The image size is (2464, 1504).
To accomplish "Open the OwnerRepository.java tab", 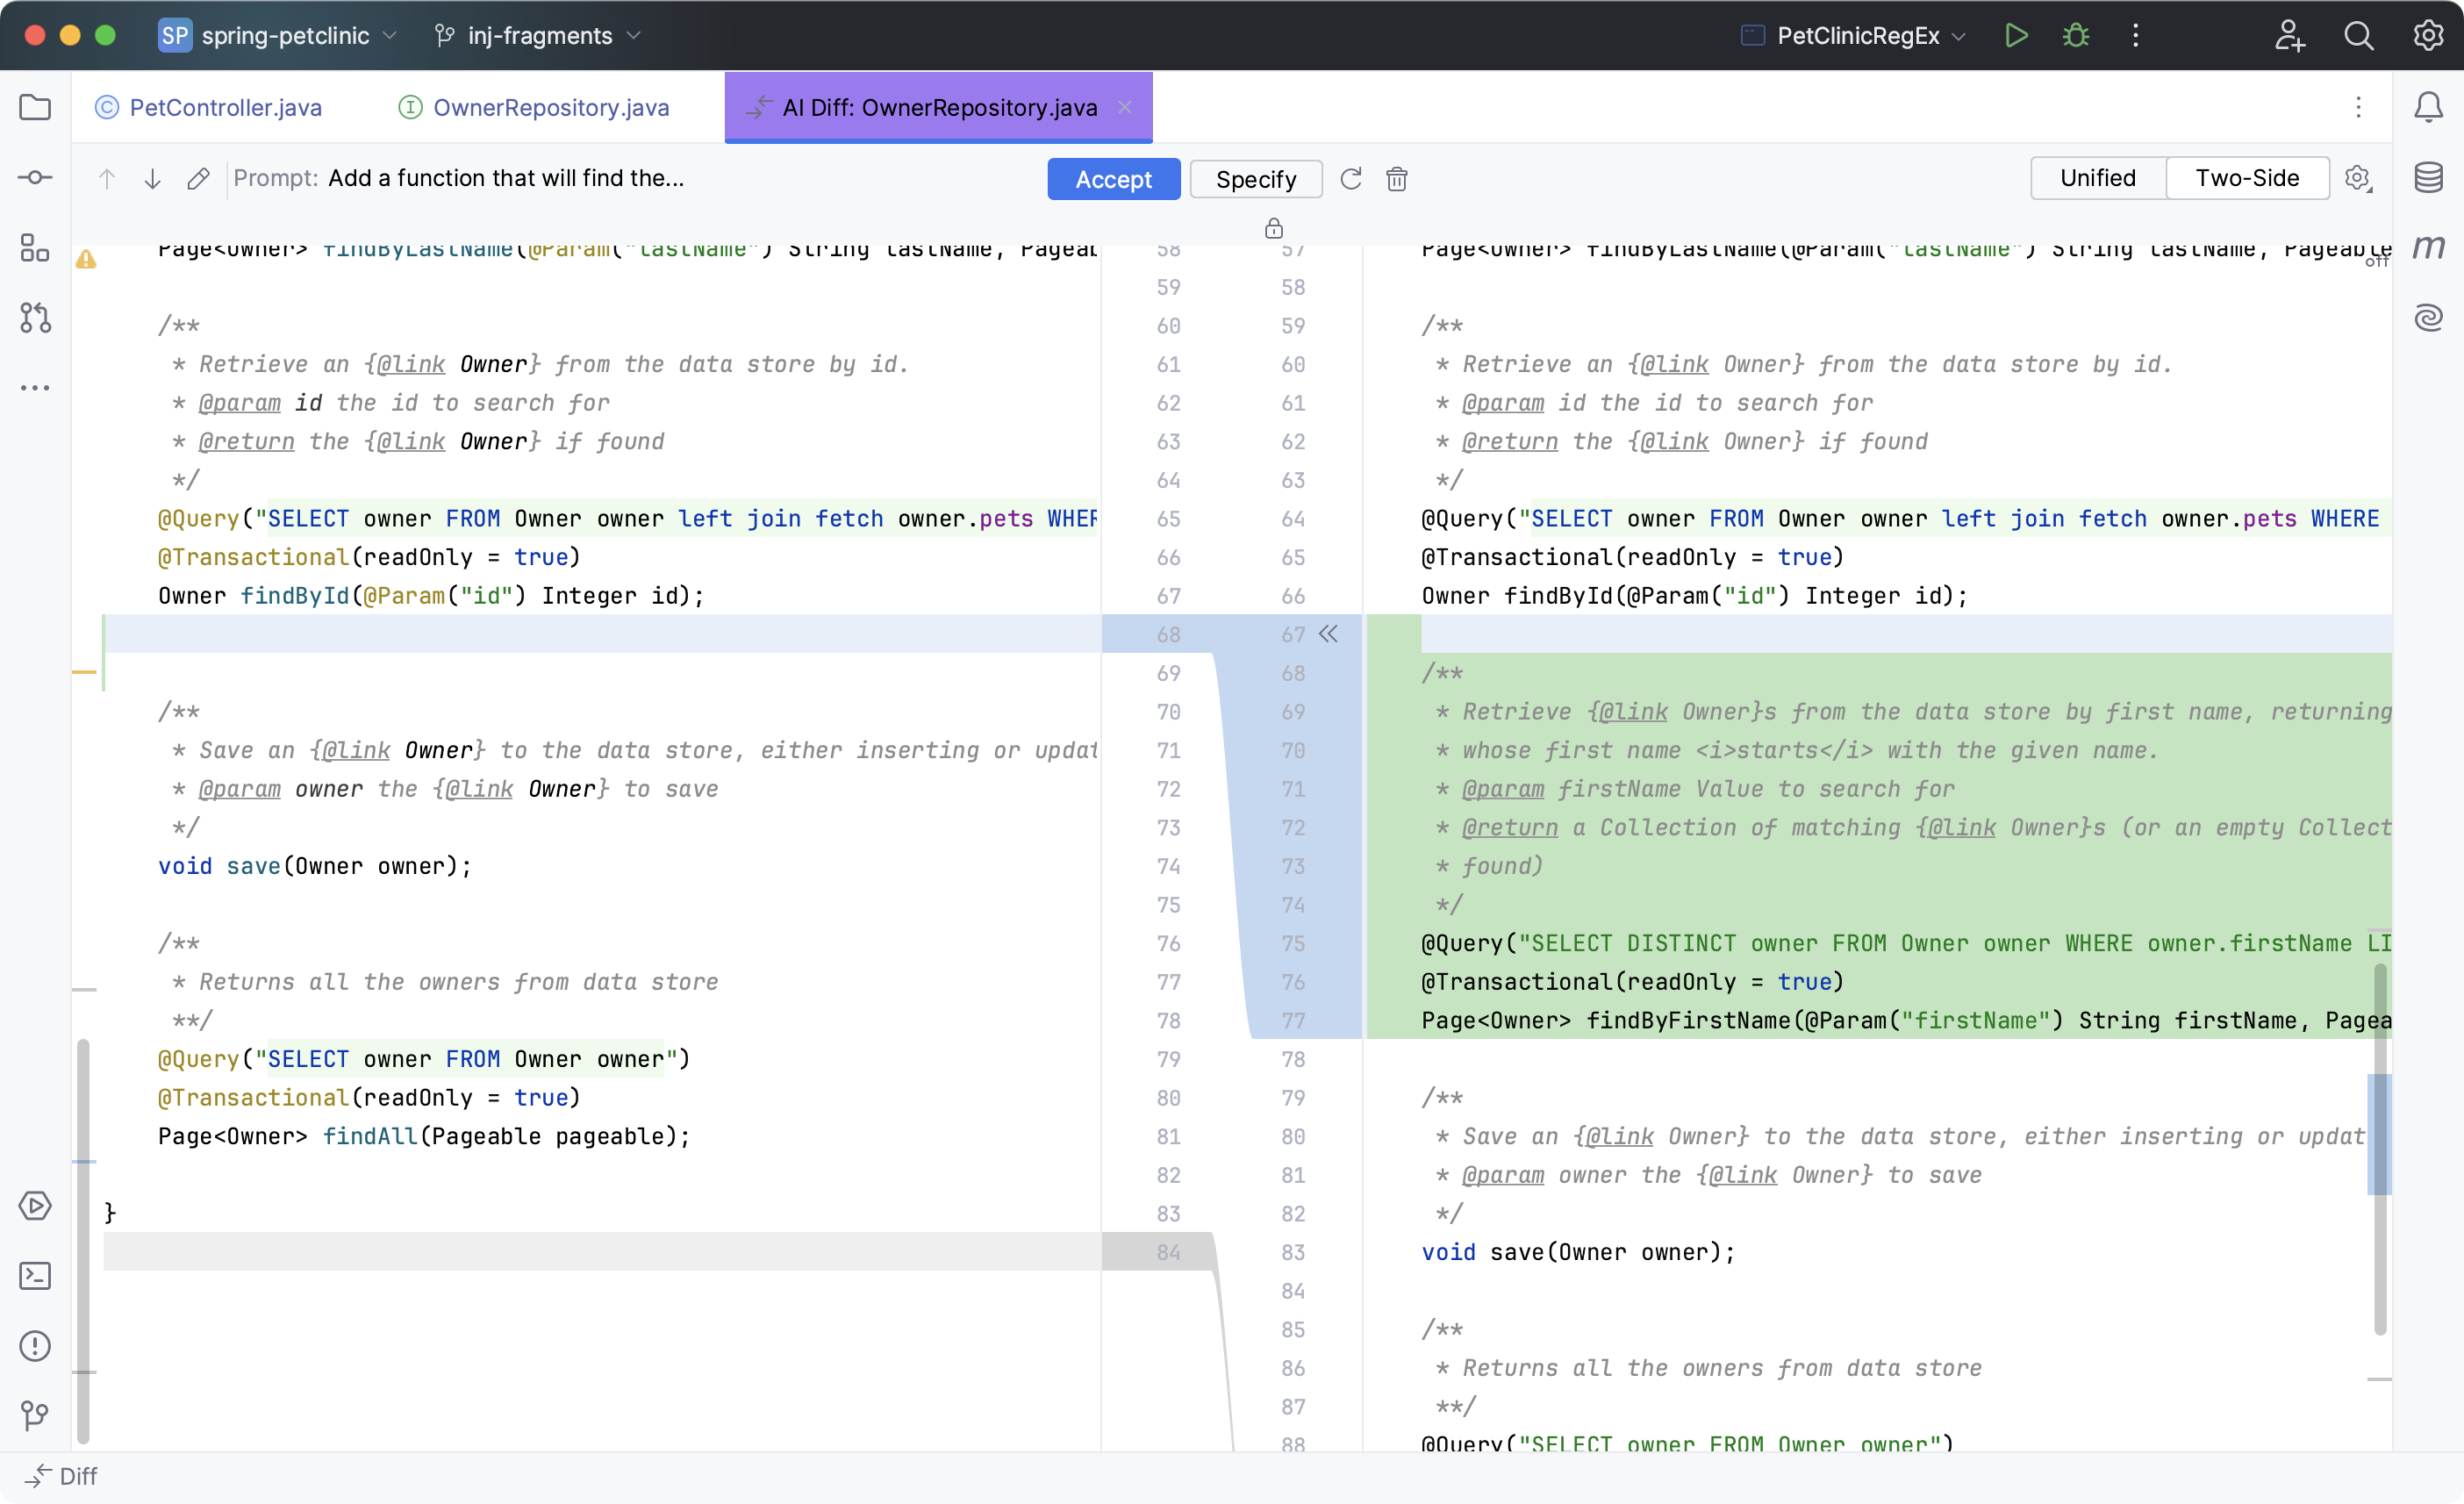I will point(549,107).
